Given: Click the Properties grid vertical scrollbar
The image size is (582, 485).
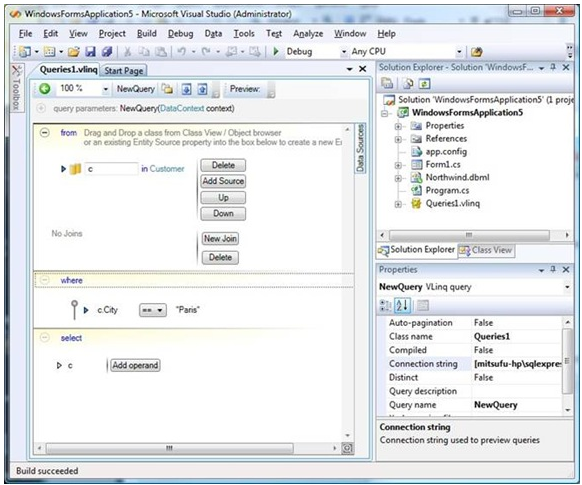Looking at the screenshot, I should [x=567, y=361].
